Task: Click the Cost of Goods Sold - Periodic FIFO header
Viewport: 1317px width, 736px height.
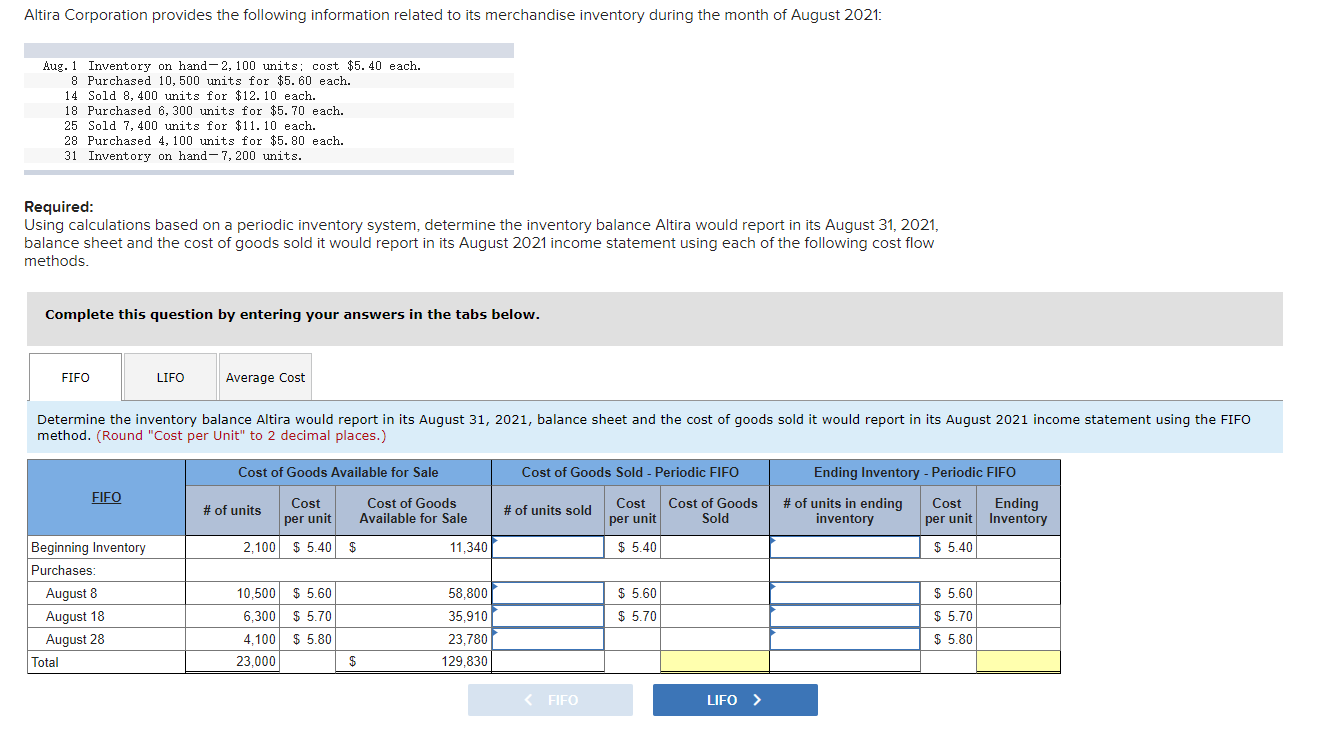Action: coord(630,472)
